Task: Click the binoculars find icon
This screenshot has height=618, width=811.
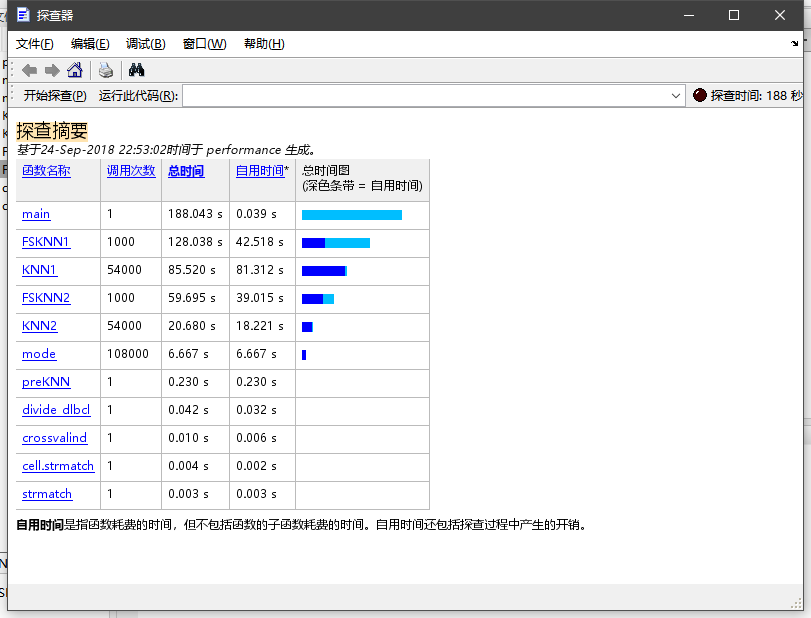Action: [x=137, y=70]
